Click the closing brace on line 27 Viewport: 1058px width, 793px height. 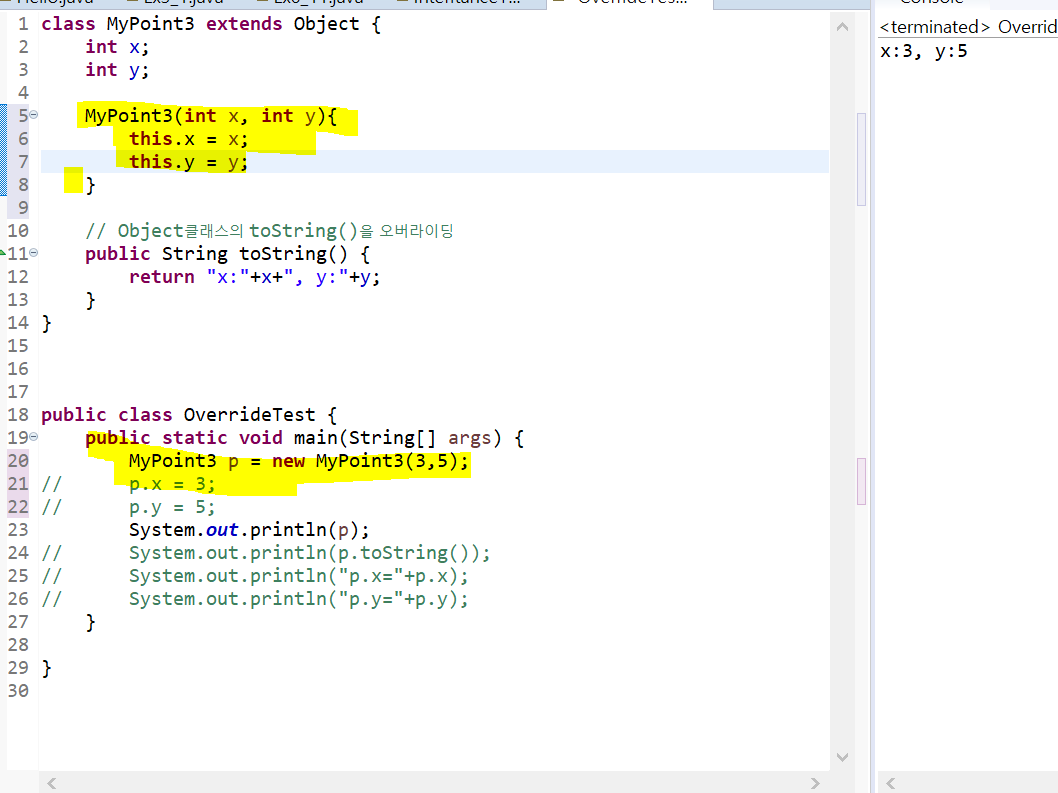(90, 622)
